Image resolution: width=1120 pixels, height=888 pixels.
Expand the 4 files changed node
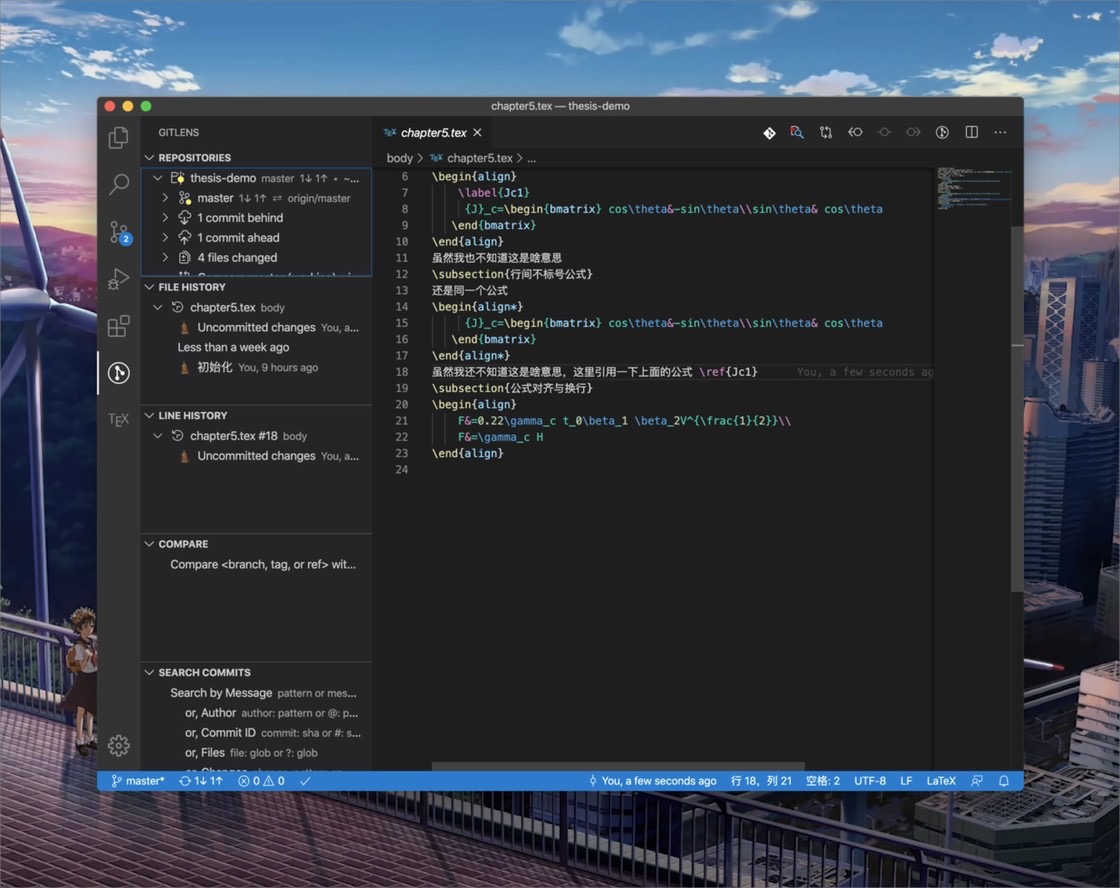pyautogui.click(x=165, y=258)
